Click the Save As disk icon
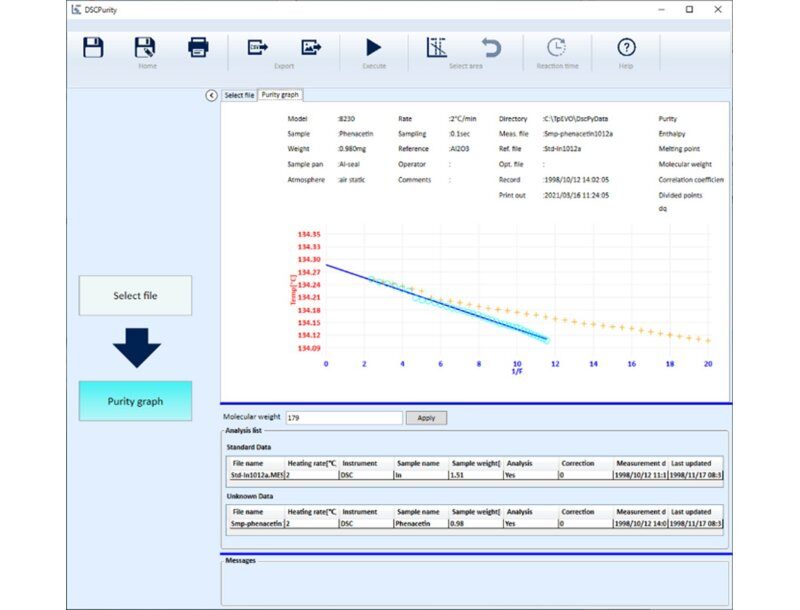 145,47
